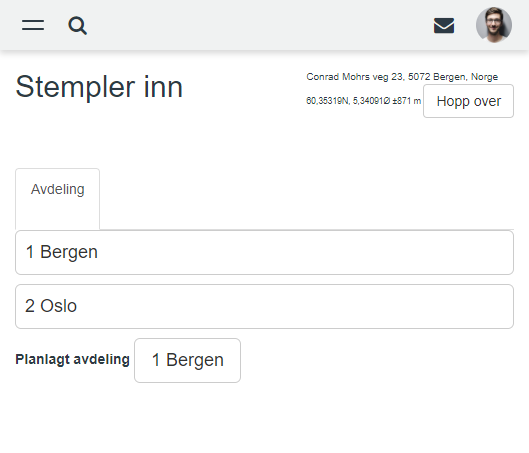This screenshot has height=453, width=529.
Task: Open messages via the envelope icon
Action: [x=444, y=26]
